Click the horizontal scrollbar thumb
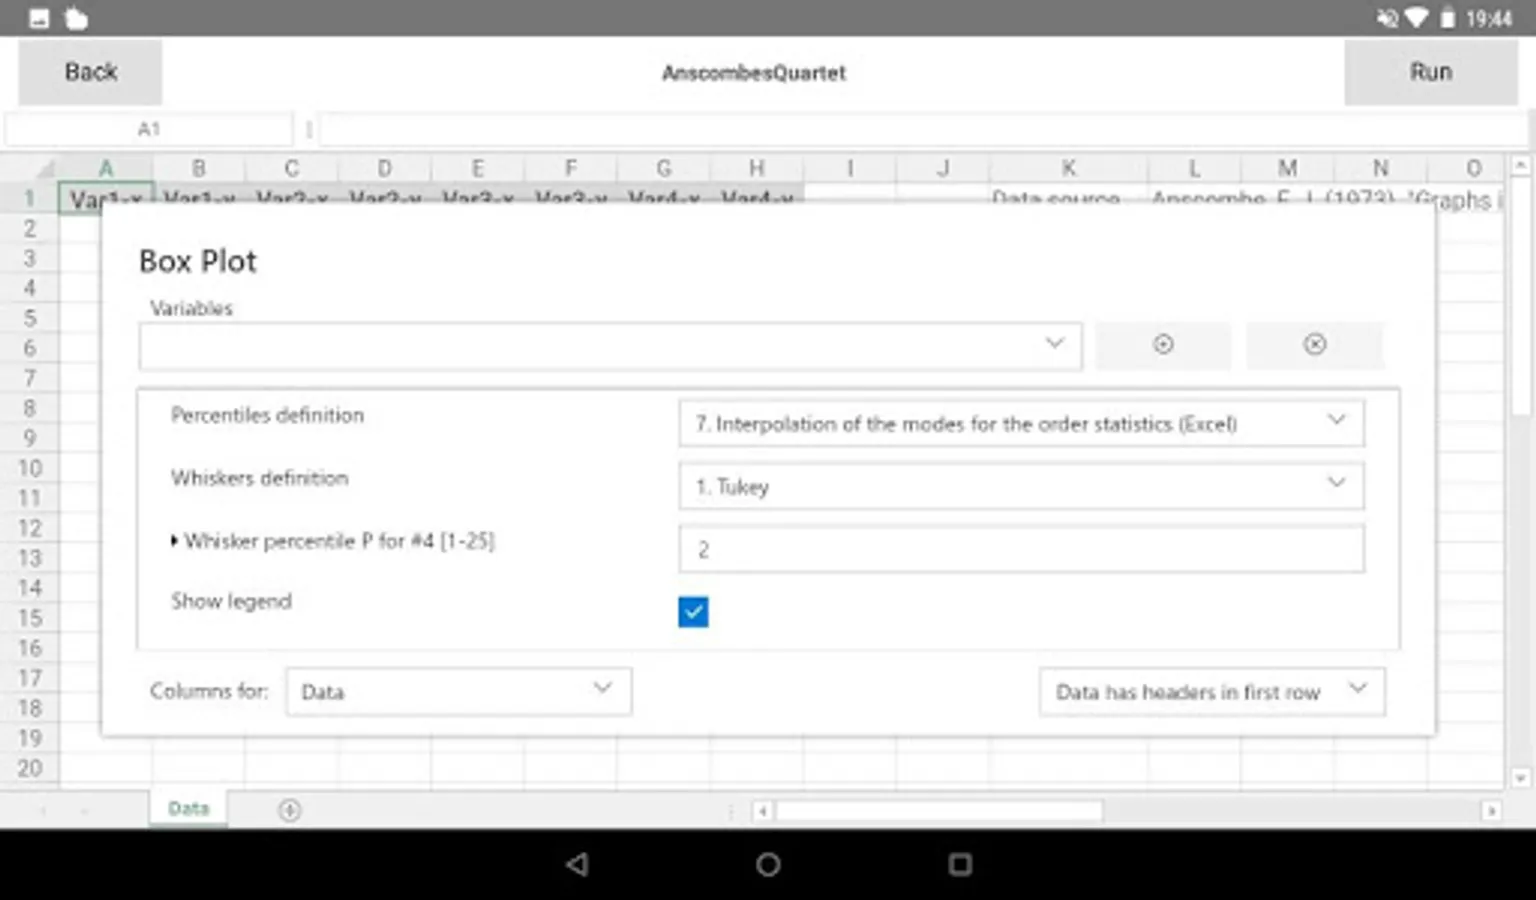Screen dimensions: 1536x900 click(939, 811)
